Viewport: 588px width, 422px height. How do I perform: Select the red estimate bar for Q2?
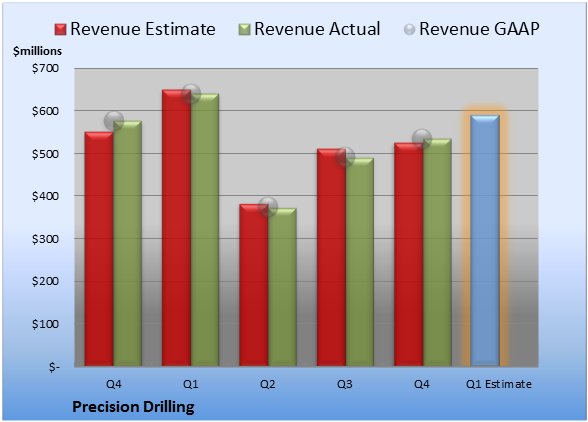(x=254, y=285)
